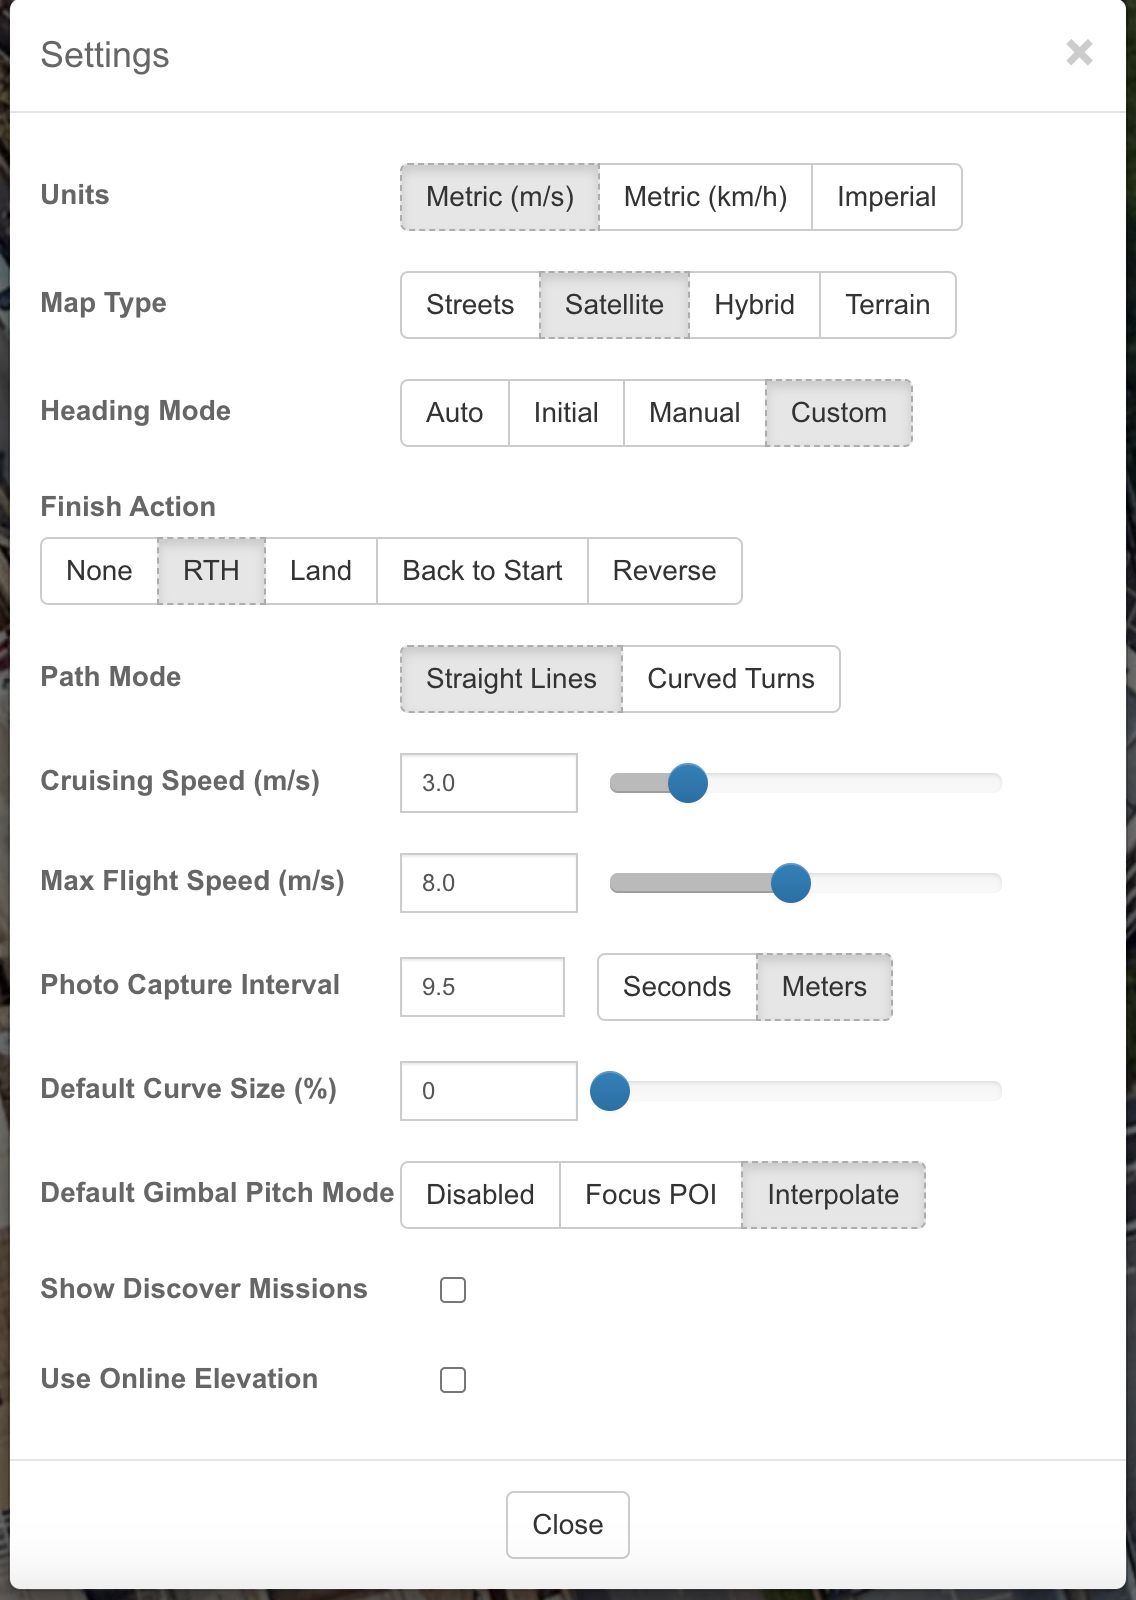Image resolution: width=1136 pixels, height=1600 pixels.
Task: Switch path mode to Curved Turns
Action: coord(730,679)
